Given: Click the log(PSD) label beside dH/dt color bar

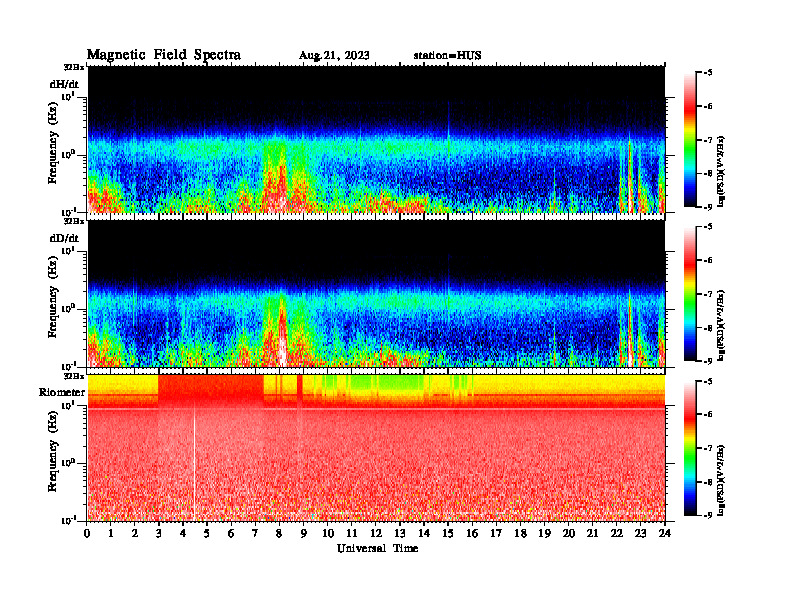Looking at the screenshot, I should [x=723, y=171].
